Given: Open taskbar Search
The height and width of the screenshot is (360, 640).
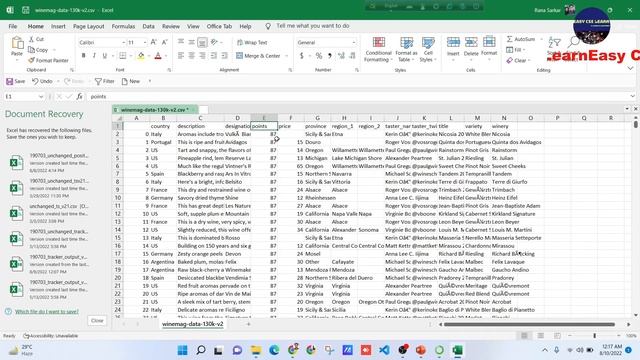Looking at the screenshot, I should 200,350.
